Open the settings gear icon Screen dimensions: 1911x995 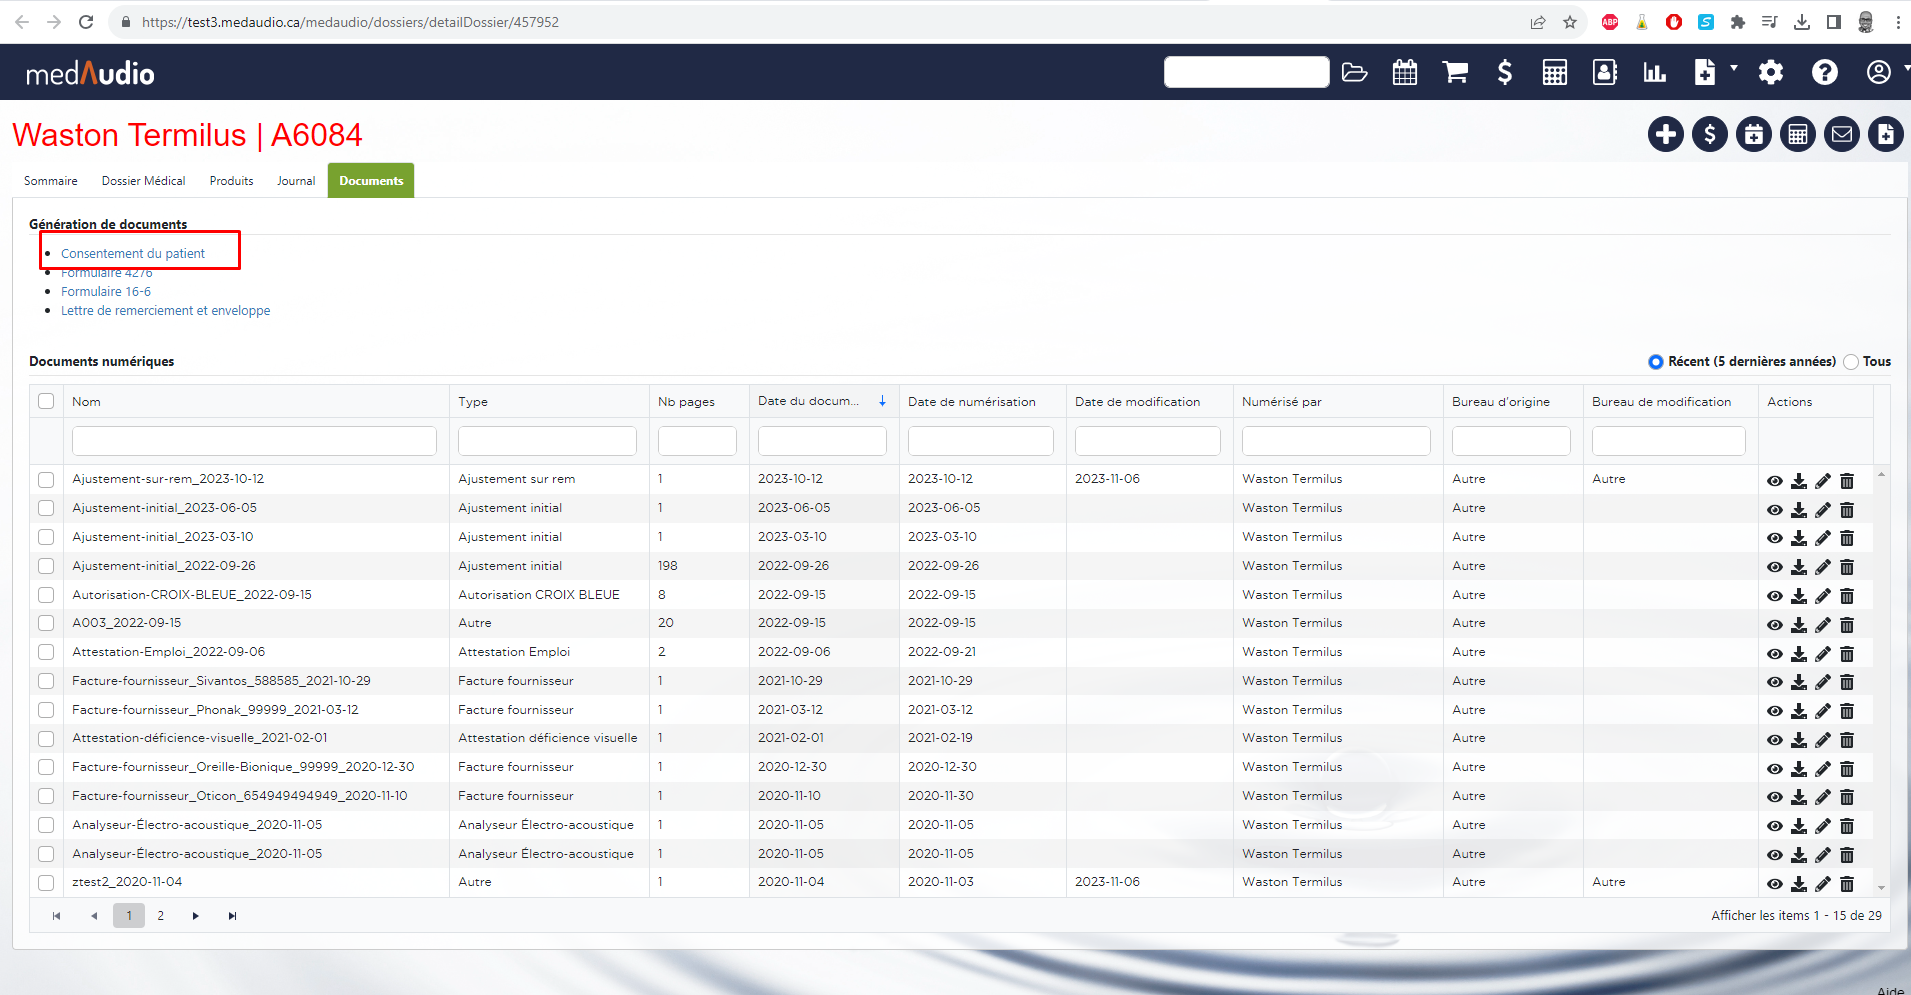(1770, 72)
